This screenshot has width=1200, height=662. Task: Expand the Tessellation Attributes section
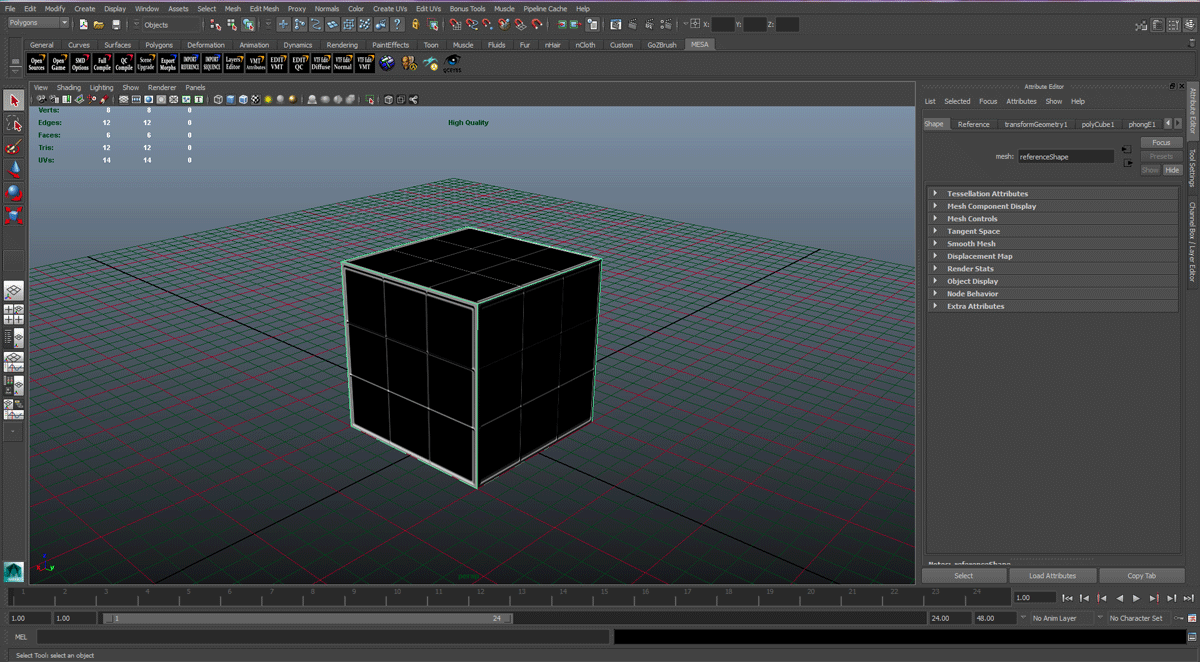(988, 194)
